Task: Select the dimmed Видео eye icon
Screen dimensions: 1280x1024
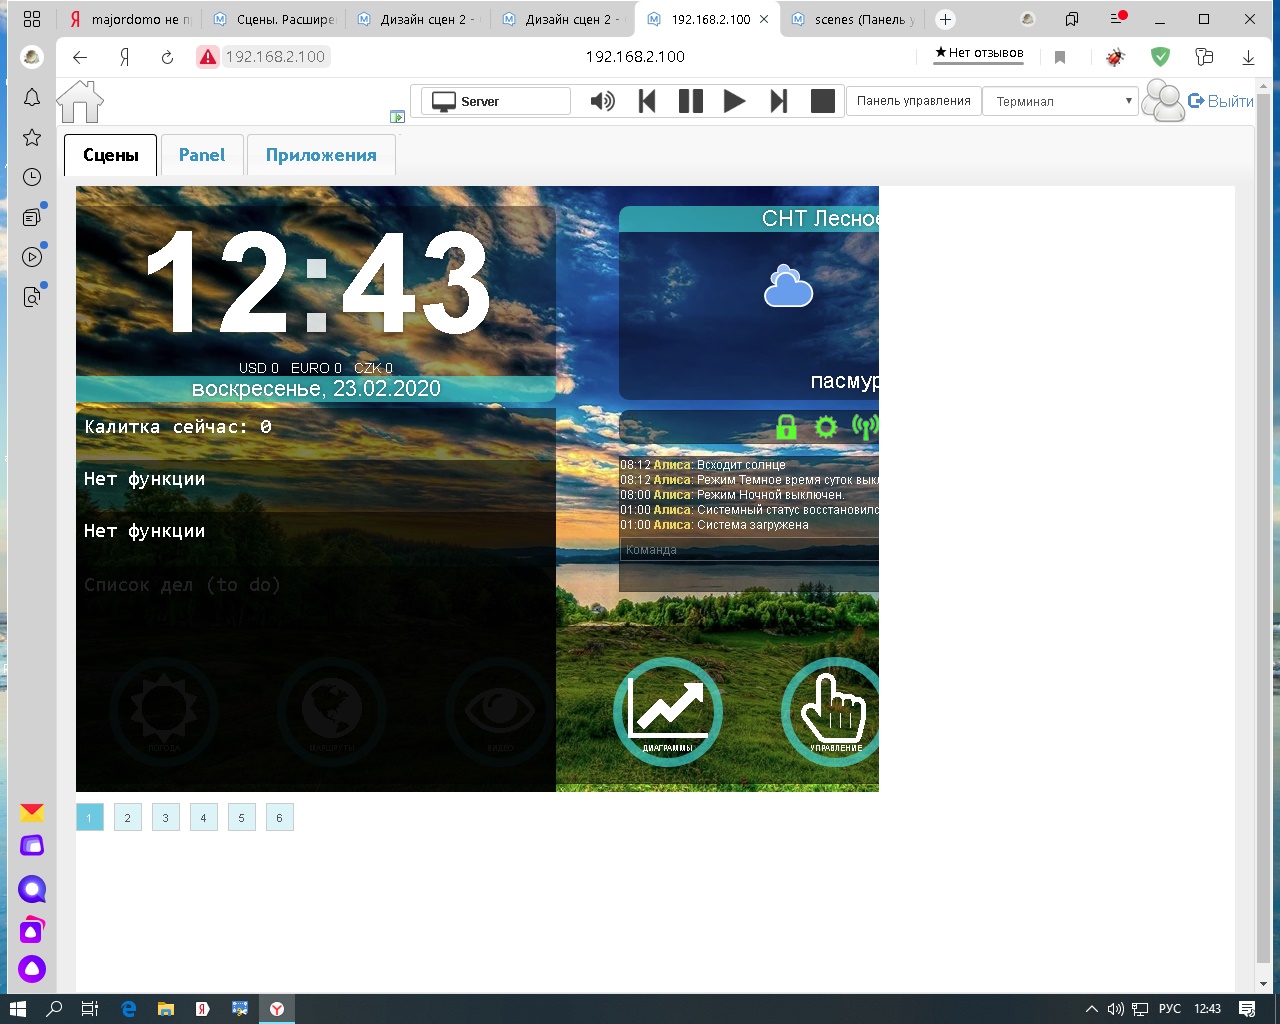Action: [x=500, y=712]
